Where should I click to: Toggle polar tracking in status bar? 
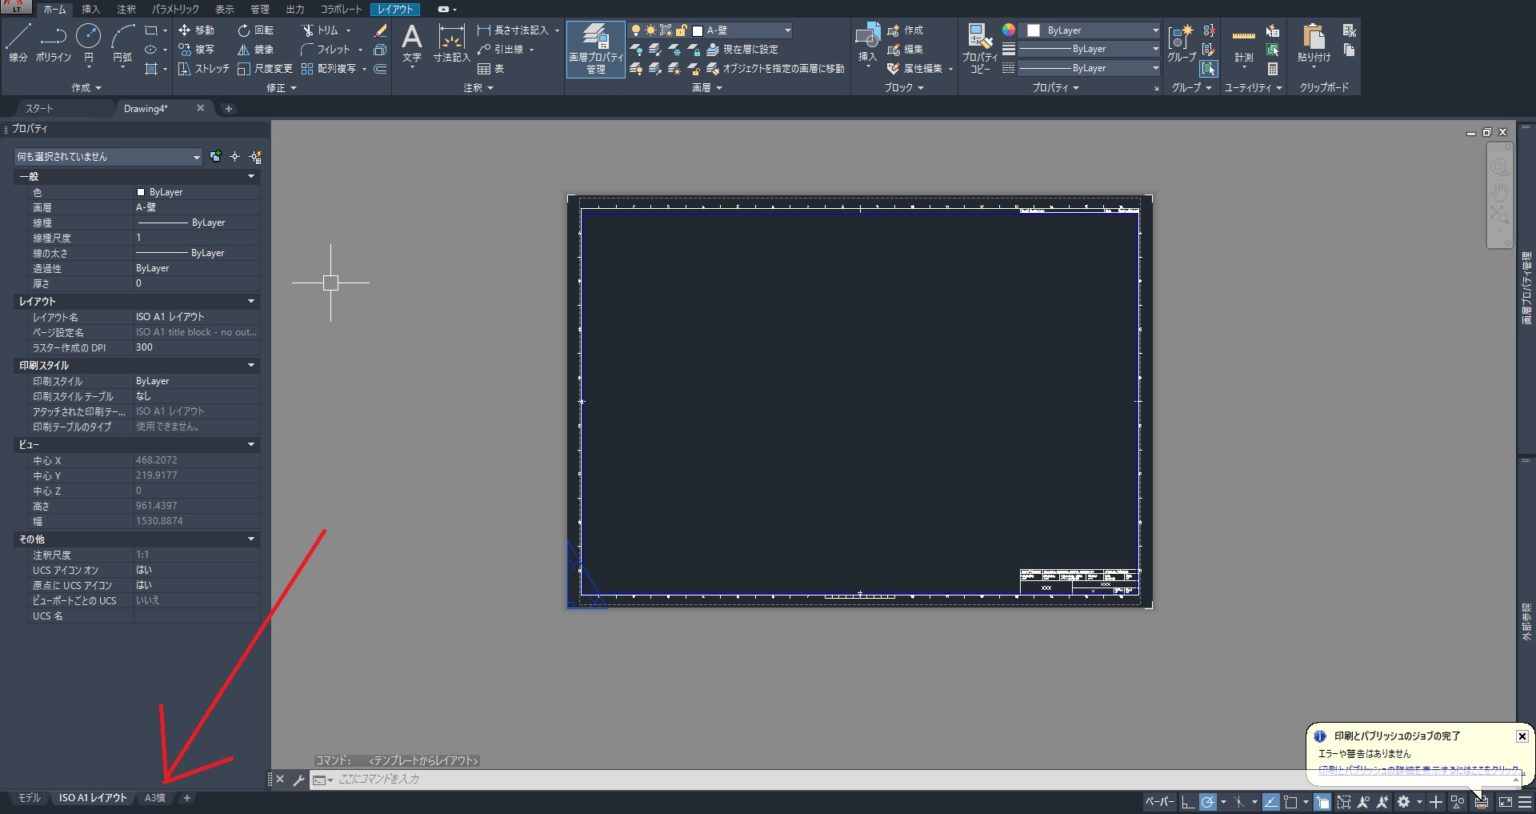(1208, 802)
